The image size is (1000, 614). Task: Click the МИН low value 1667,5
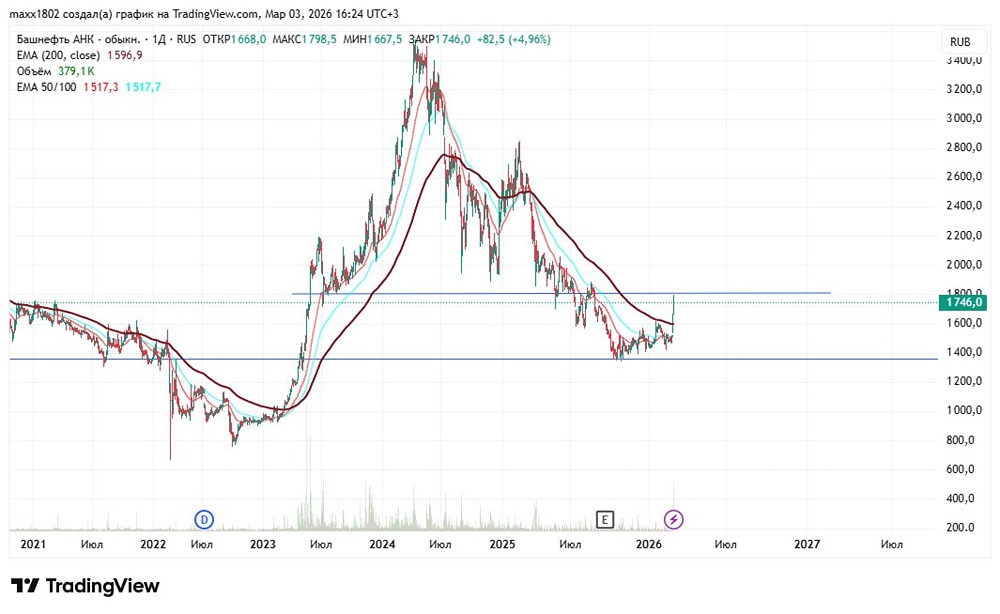tap(385, 40)
